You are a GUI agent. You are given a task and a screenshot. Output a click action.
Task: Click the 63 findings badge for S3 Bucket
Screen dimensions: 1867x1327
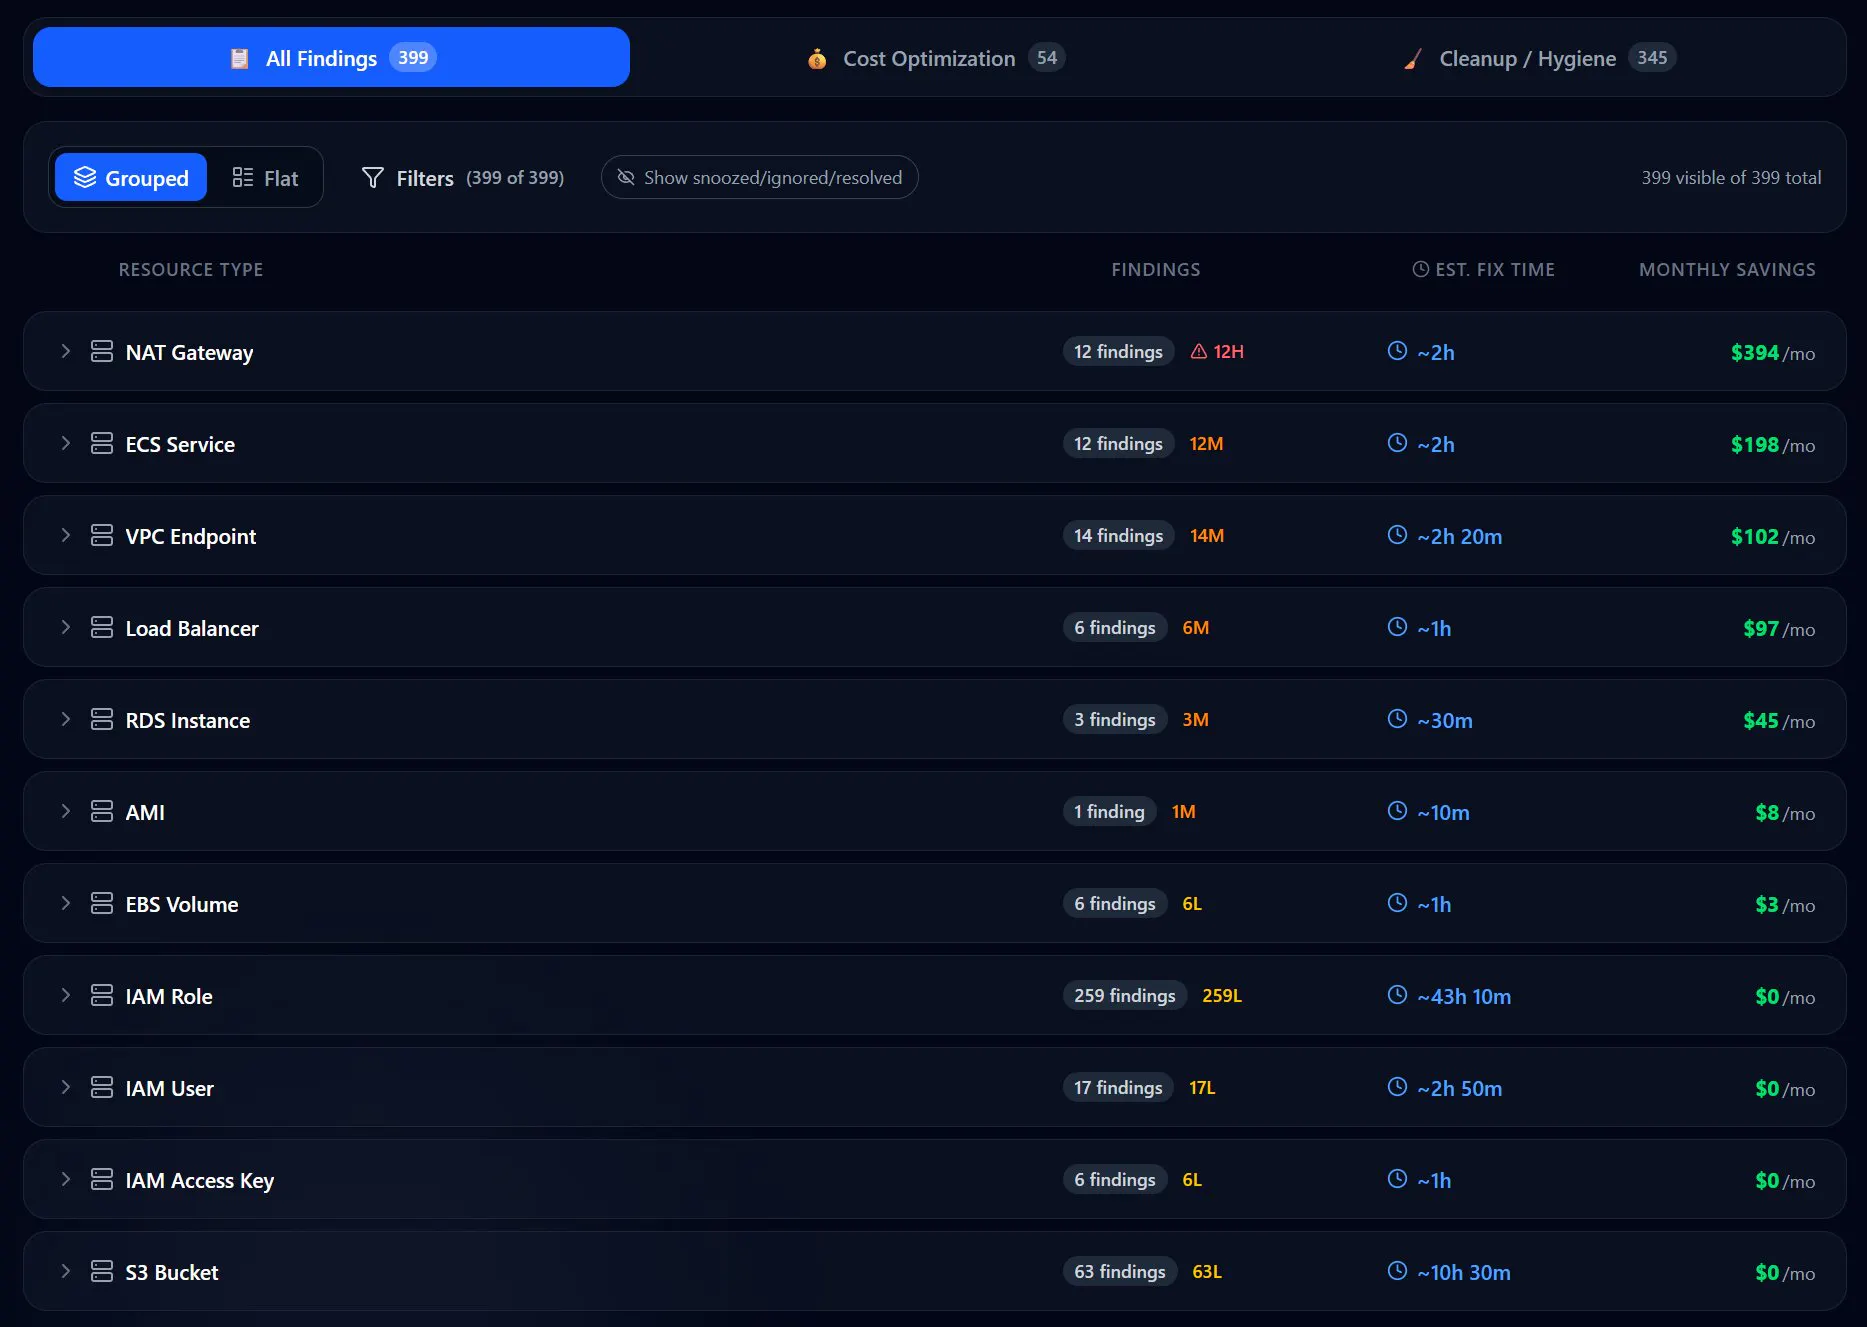click(1120, 1271)
